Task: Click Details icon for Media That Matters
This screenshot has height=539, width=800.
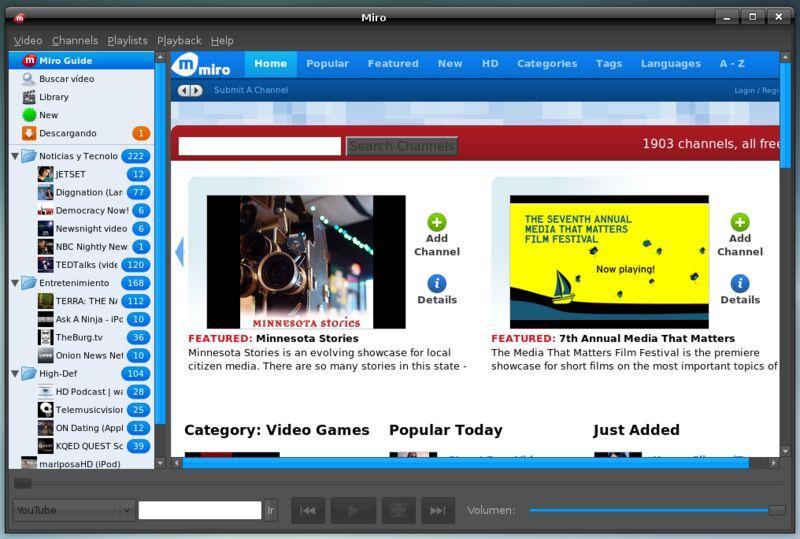Action: pos(740,283)
